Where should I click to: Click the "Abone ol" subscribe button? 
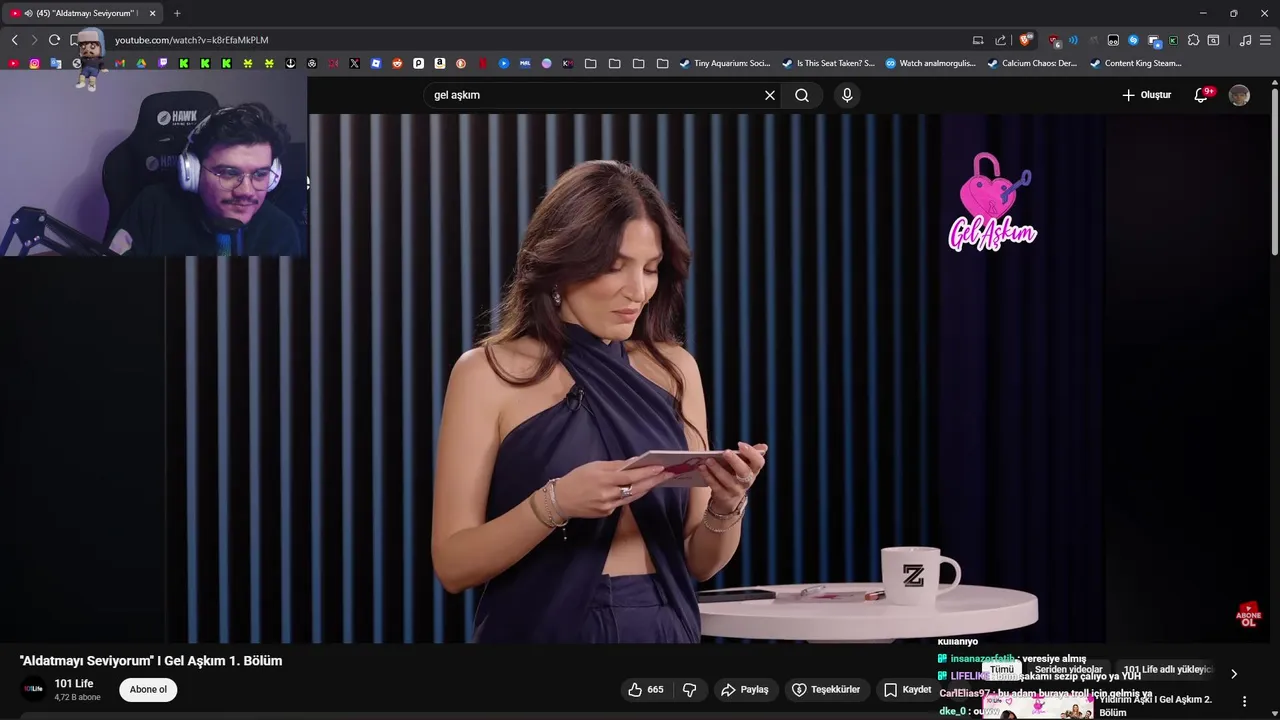point(148,689)
